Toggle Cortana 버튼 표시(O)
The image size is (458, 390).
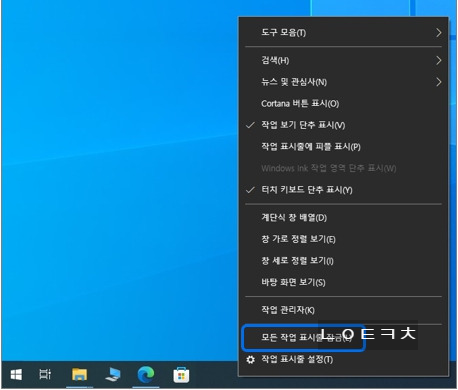click(x=343, y=104)
